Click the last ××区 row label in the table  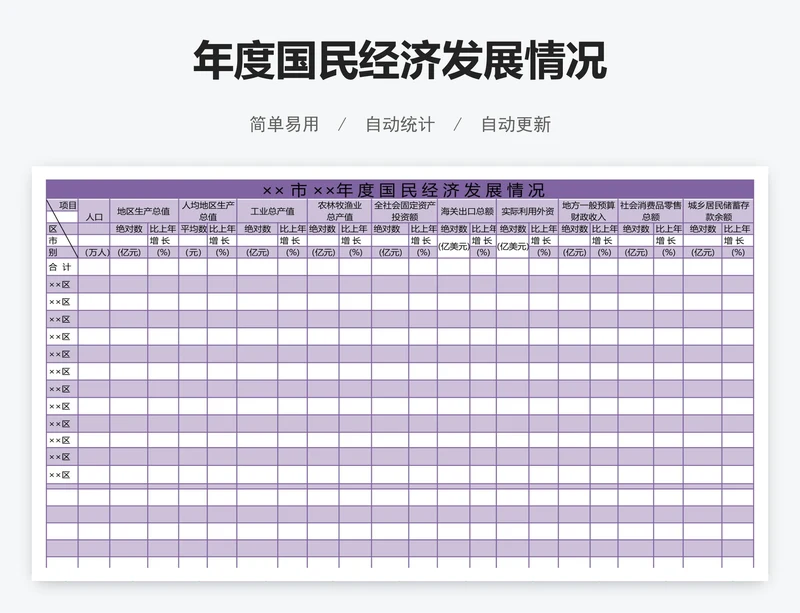59,475
